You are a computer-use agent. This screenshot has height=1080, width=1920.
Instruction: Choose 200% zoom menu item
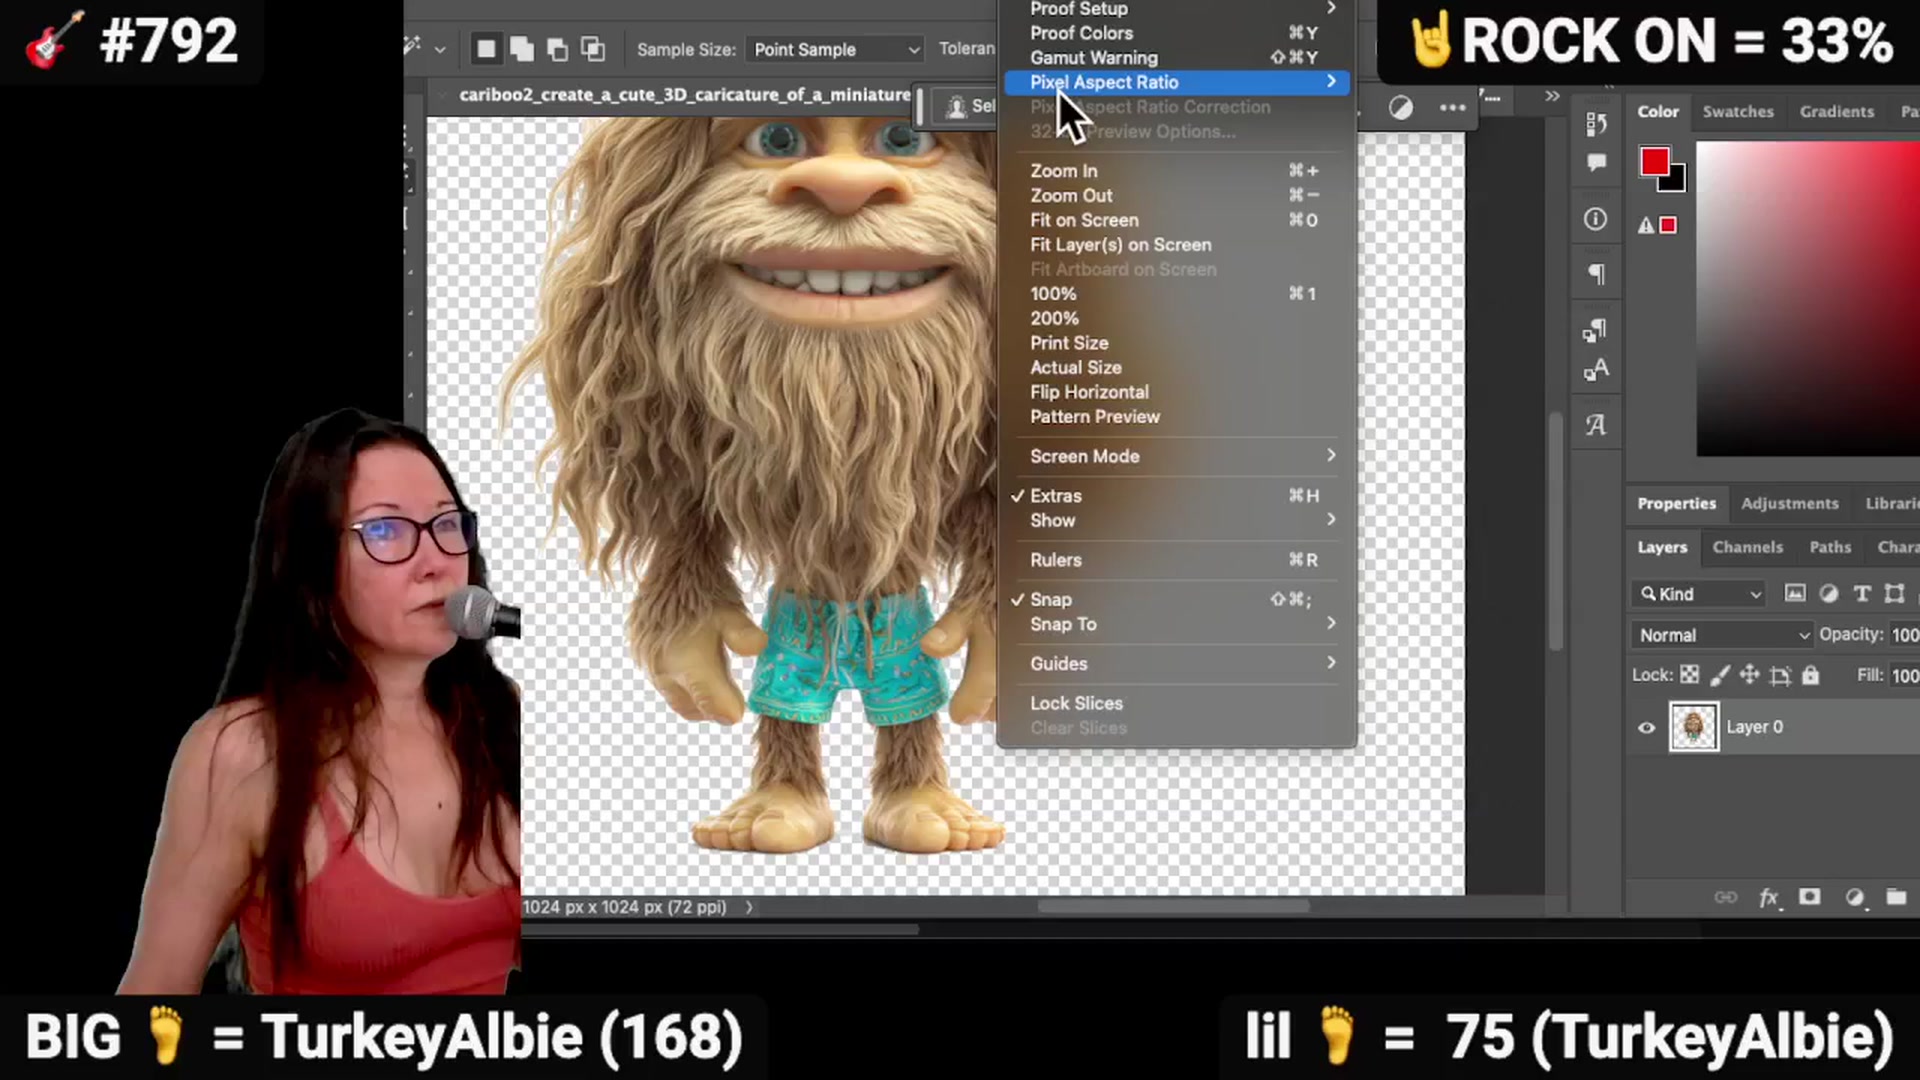(1176, 318)
